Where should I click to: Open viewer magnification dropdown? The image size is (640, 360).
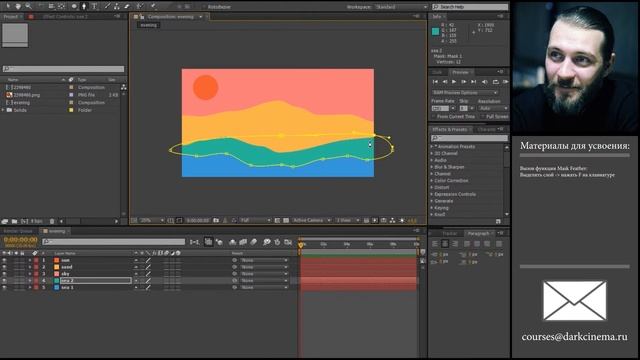(x=152, y=220)
